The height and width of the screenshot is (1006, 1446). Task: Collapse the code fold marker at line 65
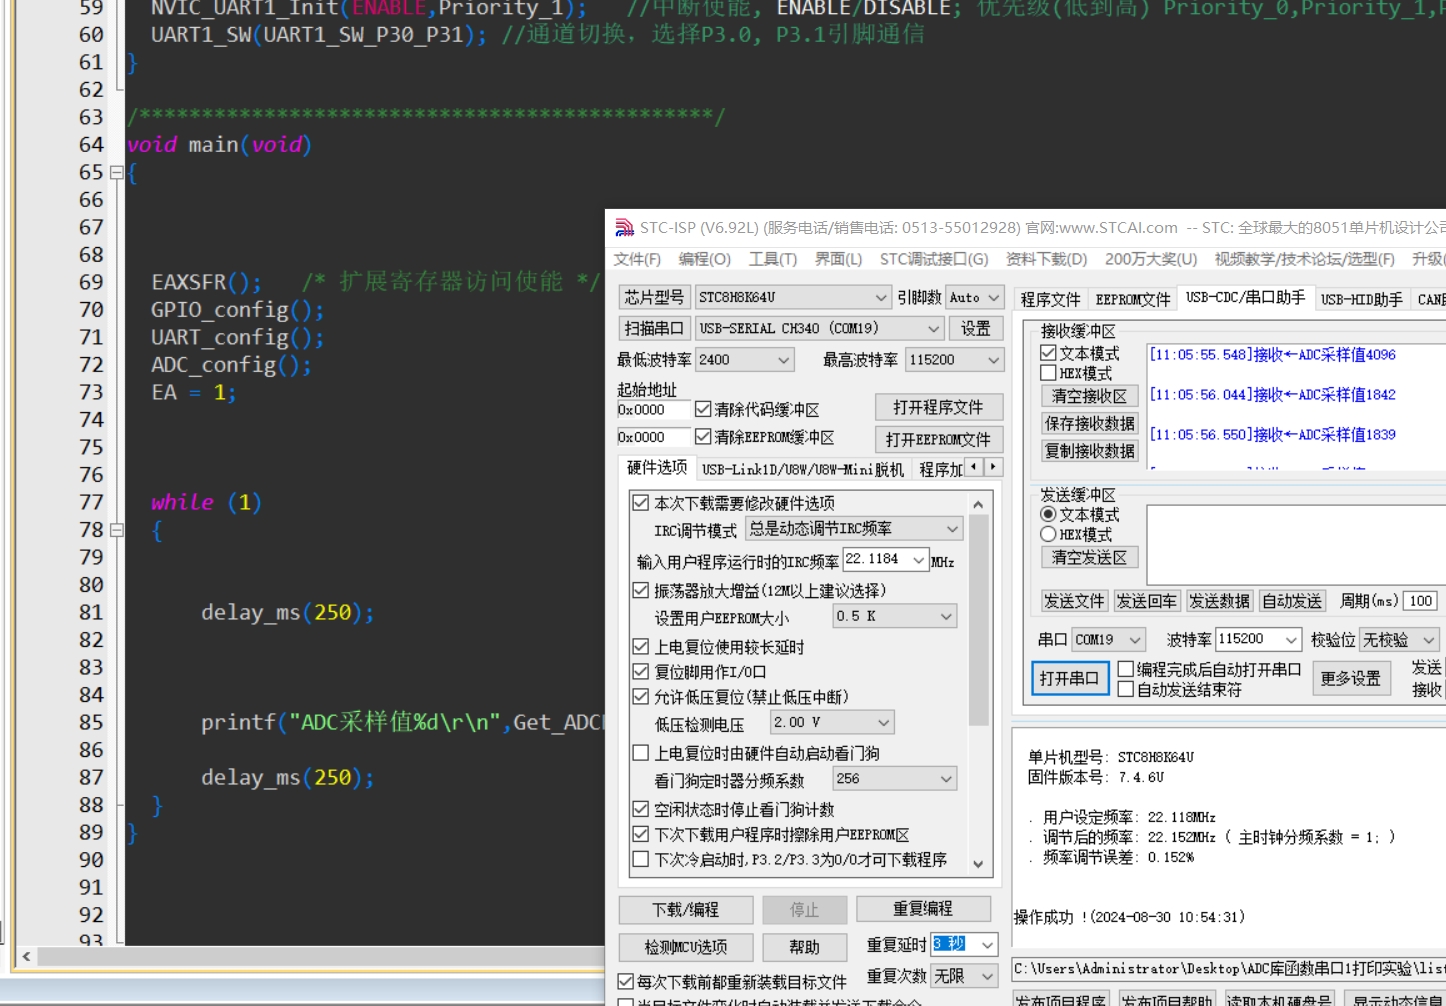[x=116, y=173]
